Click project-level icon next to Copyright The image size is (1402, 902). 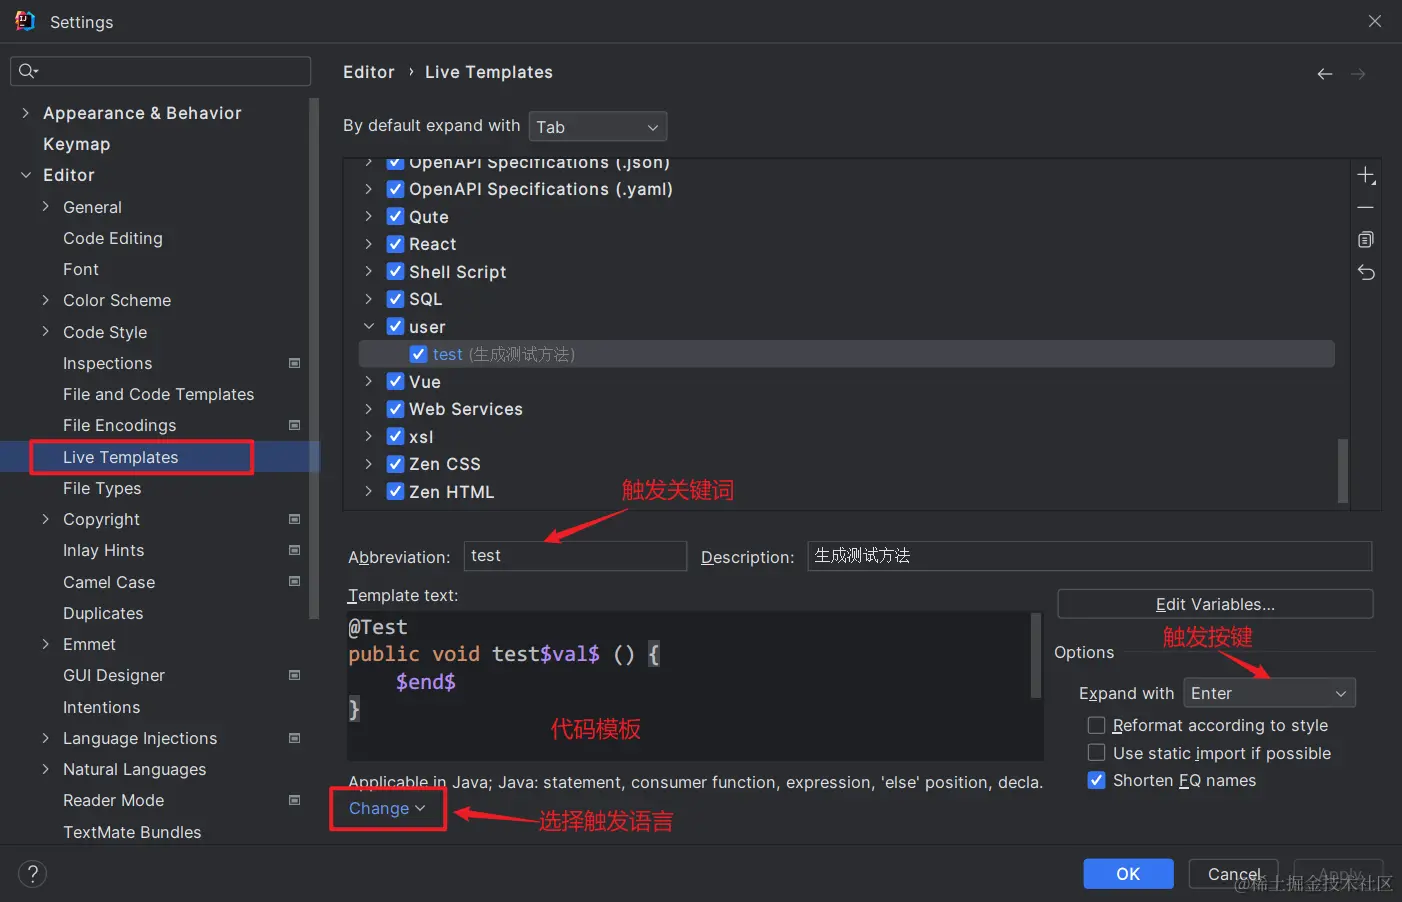coord(294,519)
